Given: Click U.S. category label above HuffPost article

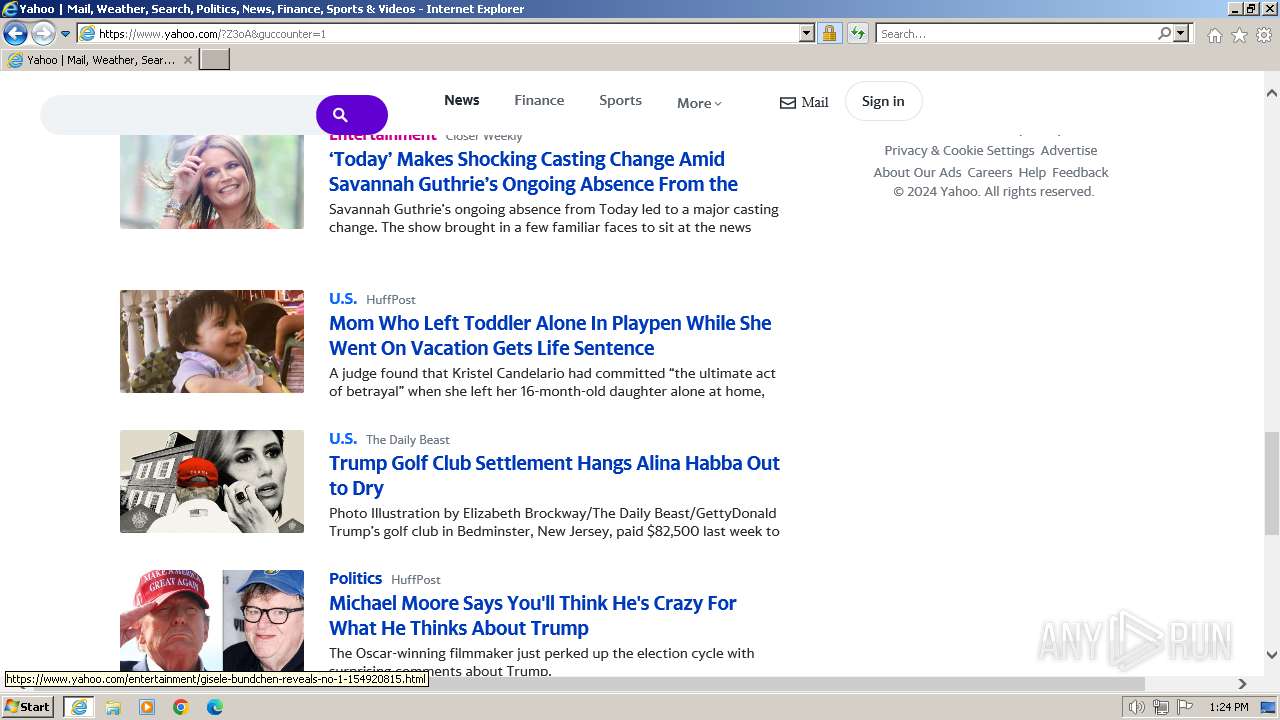Looking at the screenshot, I should point(343,298).
